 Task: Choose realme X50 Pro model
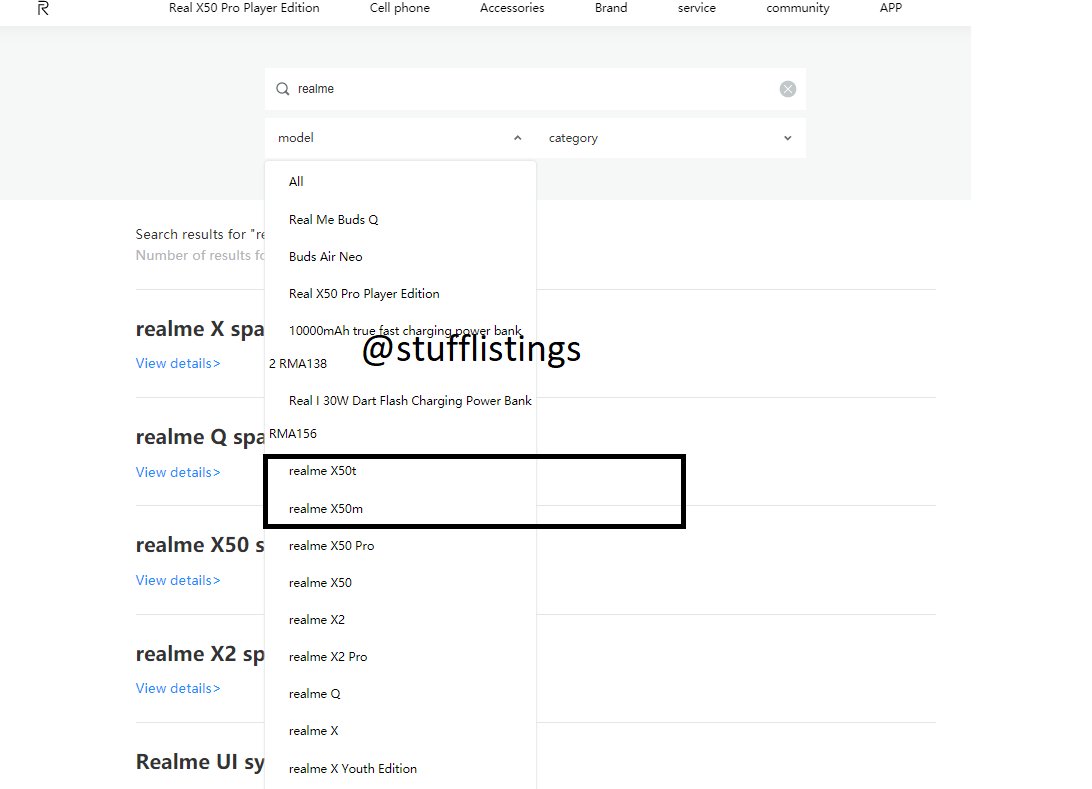pyautogui.click(x=332, y=546)
